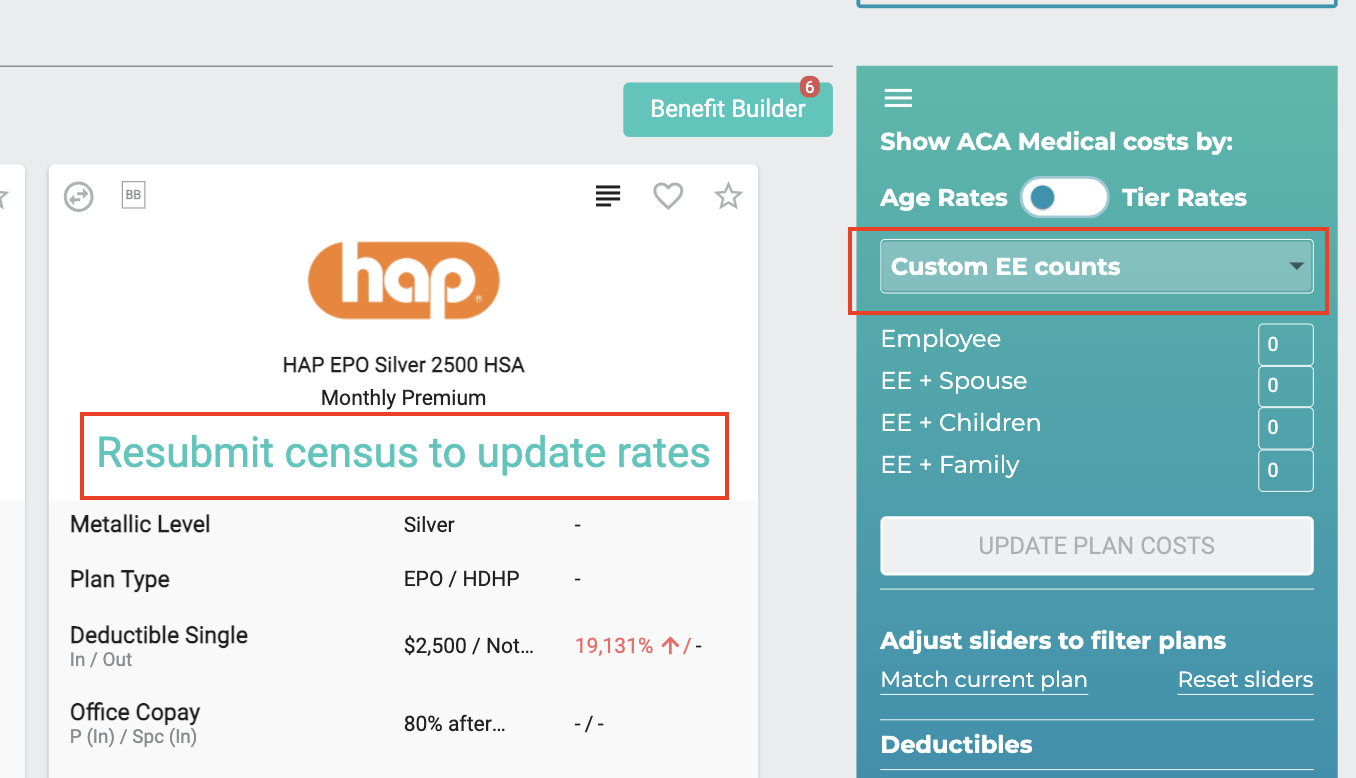This screenshot has width=1356, height=778.
Task: Click the BB icon on the HAP card
Action: 133,195
